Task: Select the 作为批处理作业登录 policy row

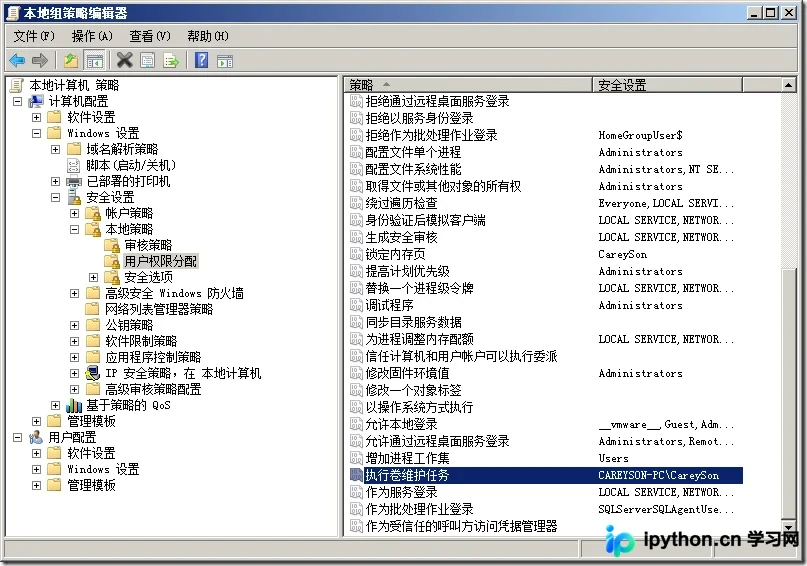Action: (x=544, y=509)
